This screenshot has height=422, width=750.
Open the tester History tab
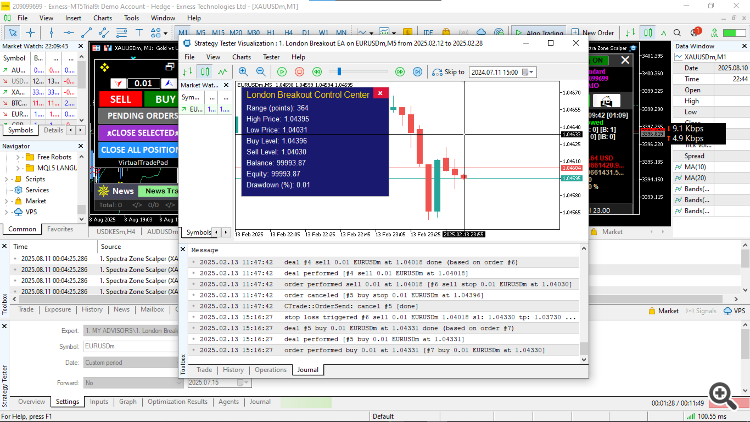233,370
